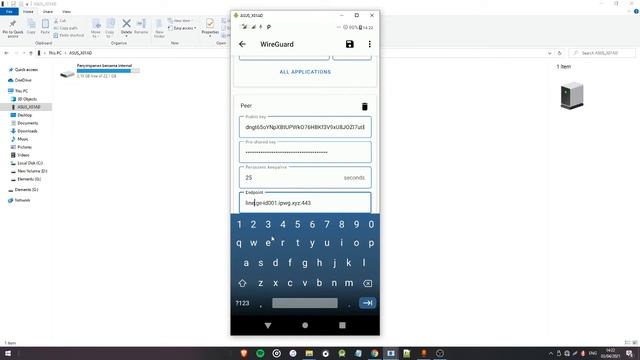Open the Penyimpanan bersama internal storage item
Screen dimensions: 640x360
tap(100, 71)
